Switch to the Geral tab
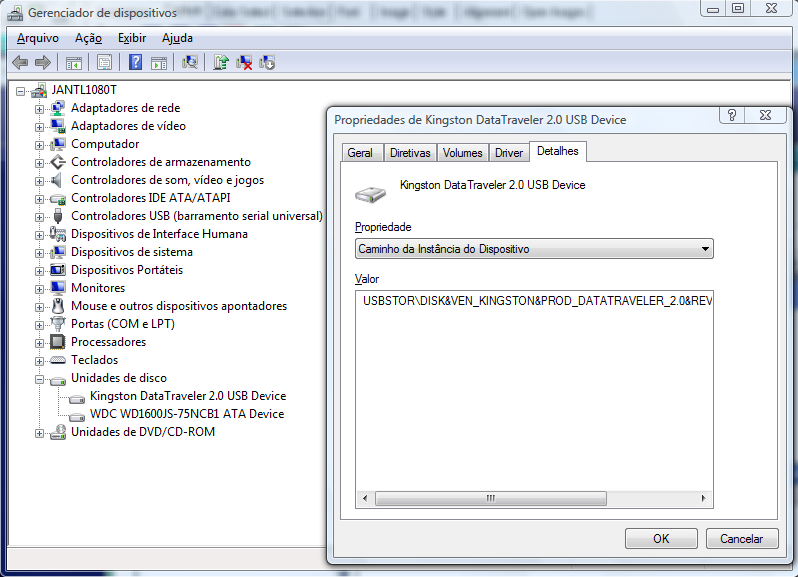Image resolution: width=798 pixels, height=577 pixels. [360, 153]
